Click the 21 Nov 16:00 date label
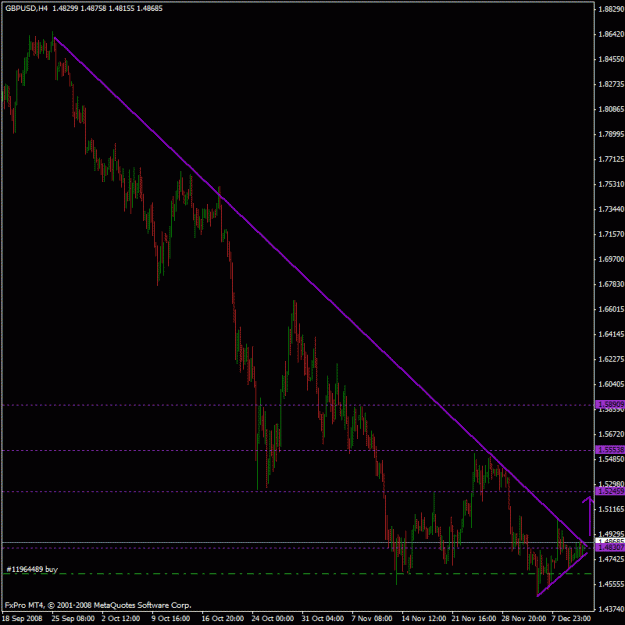This screenshot has height=625, width=625. [474, 619]
